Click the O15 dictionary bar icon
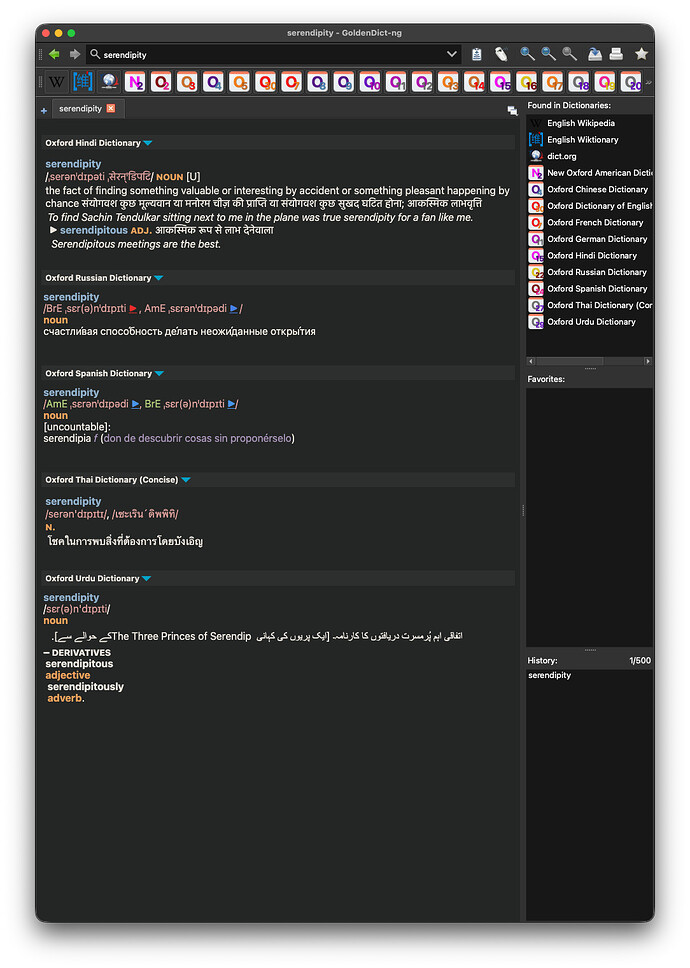This screenshot has width=690, height=968. (x=501, y=81)
